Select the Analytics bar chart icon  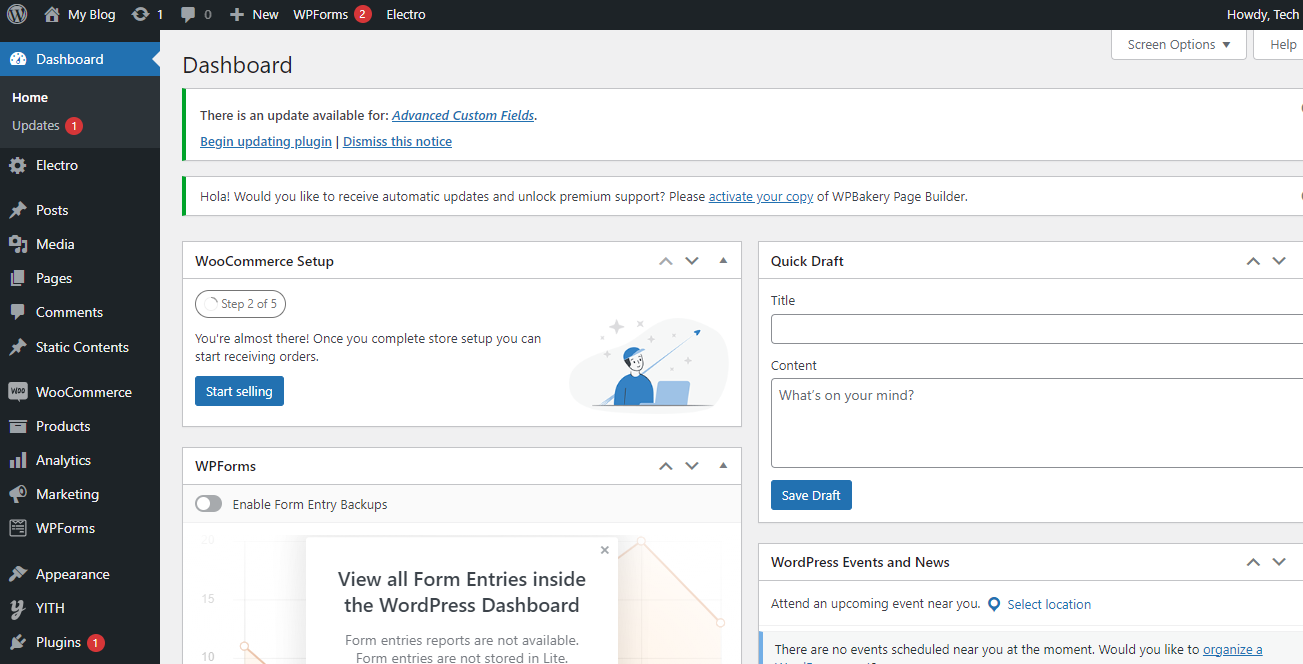pyautogui.click(x=18, y=460)
